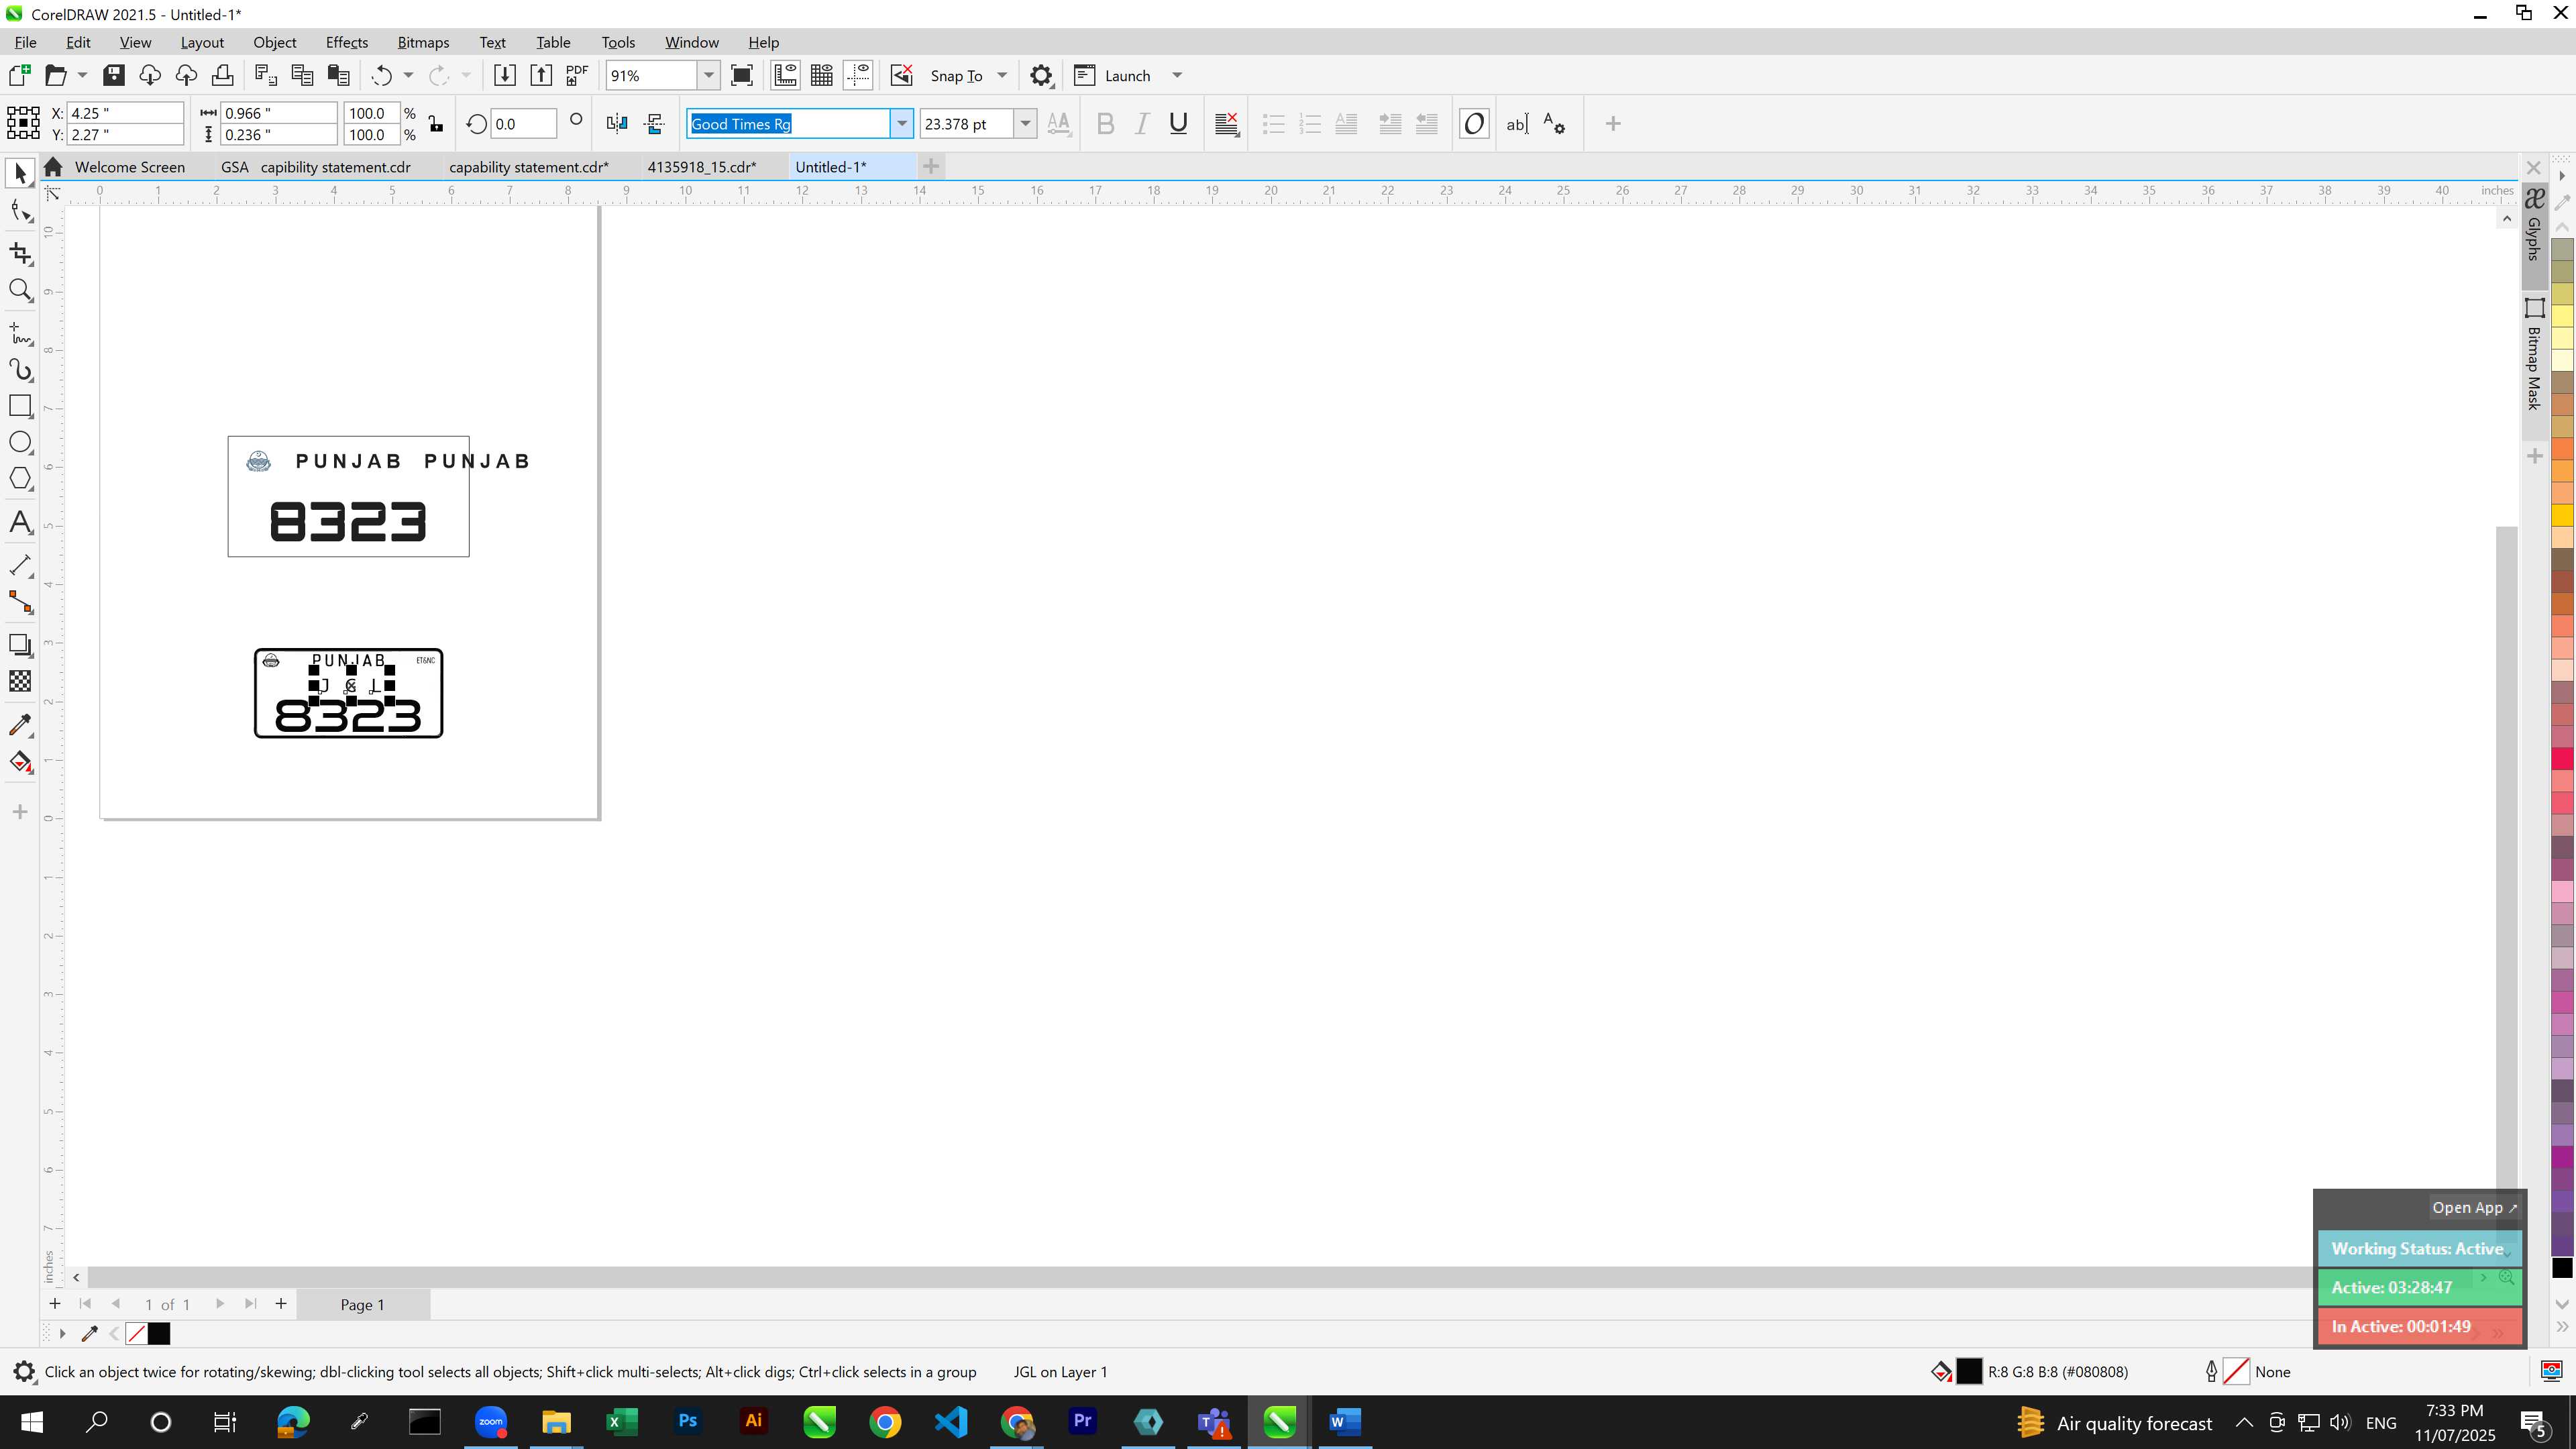Viewport: 2576px width, 1449px height.
Task: Open the Effects menu
Action: pos(346,42)
